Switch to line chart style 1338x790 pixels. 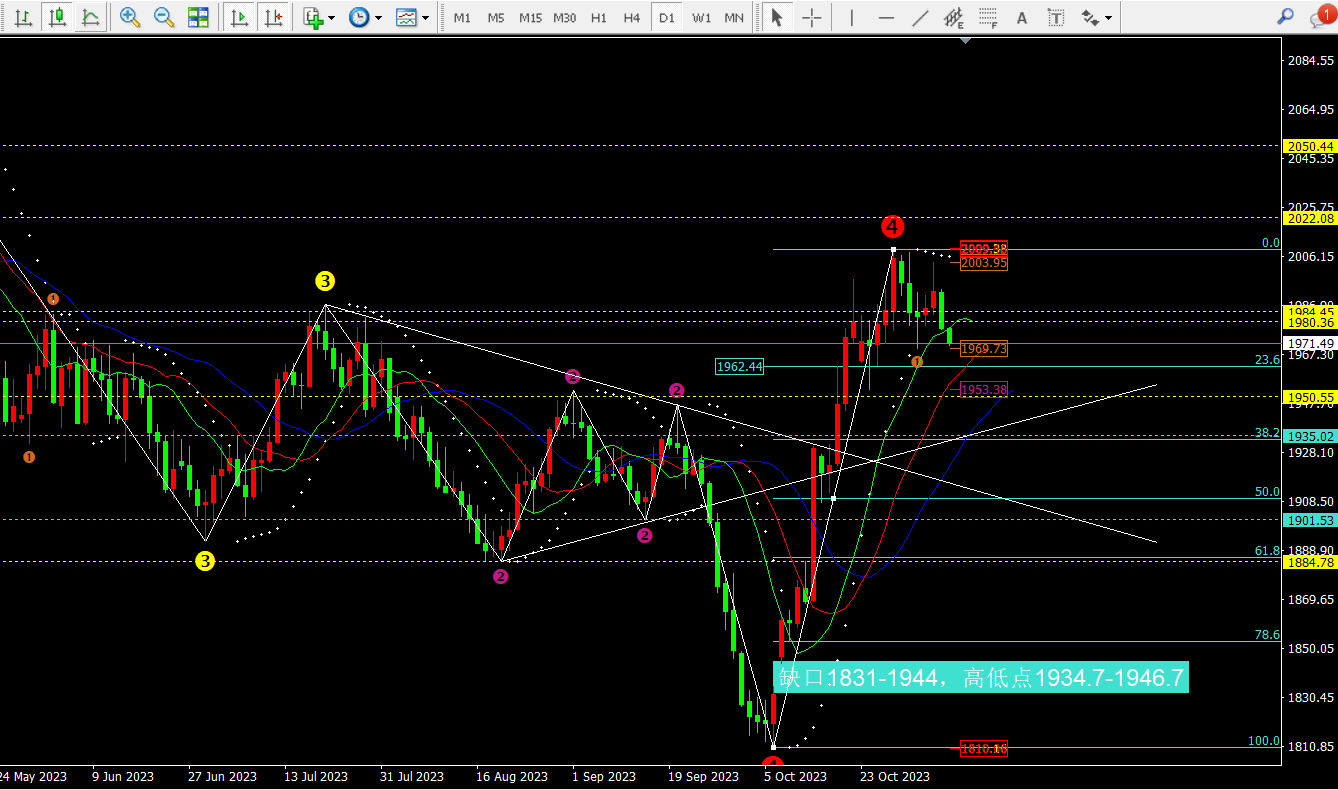[x=90, y=17]
